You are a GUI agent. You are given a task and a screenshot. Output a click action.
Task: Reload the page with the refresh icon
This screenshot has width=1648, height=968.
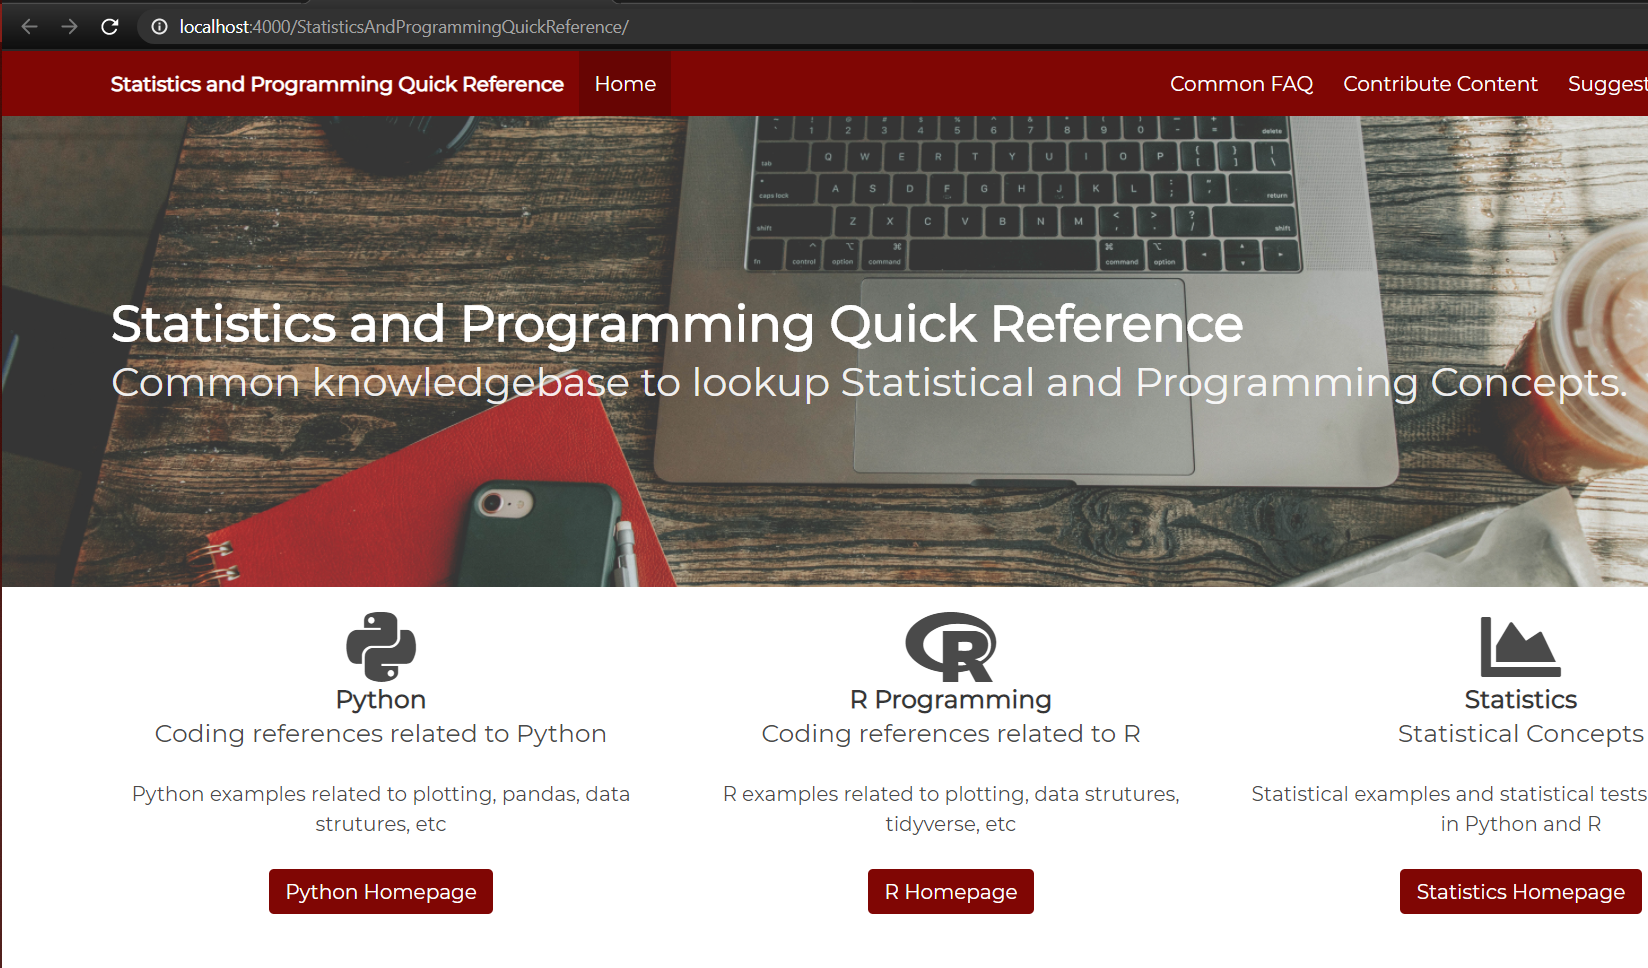(x=110, y=27)
